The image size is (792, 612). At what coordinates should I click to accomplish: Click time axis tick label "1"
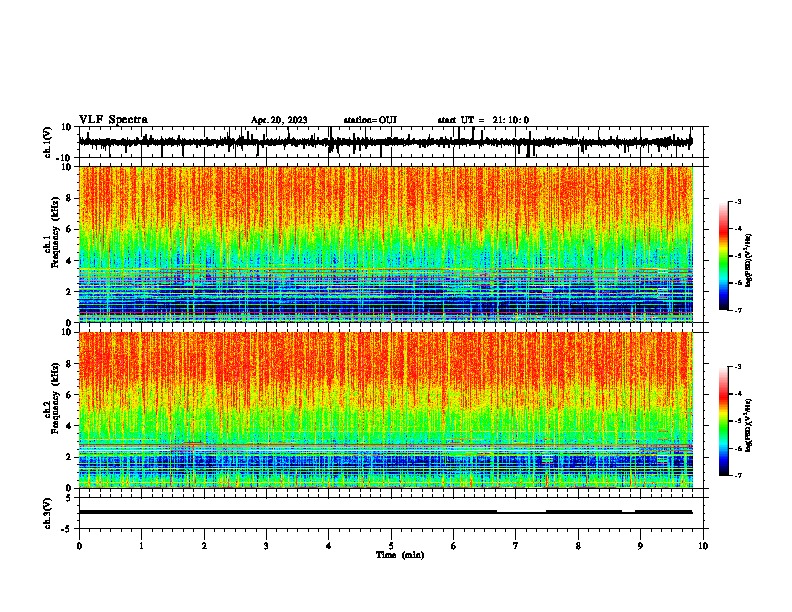pos(141,546)
